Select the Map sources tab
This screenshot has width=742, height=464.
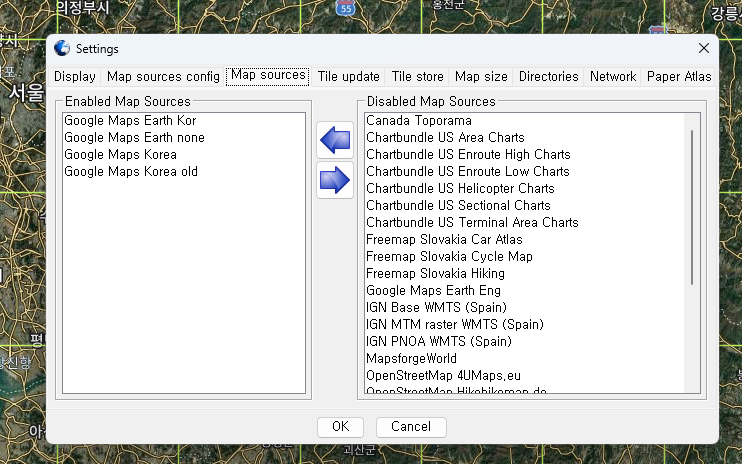268,76
